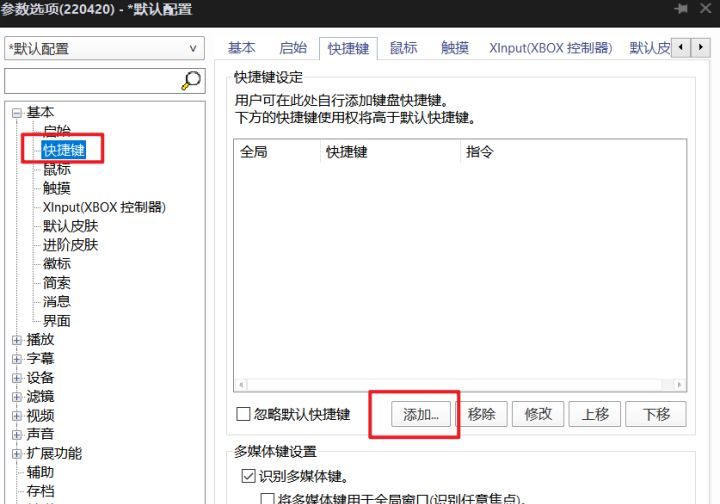Select 简索 in the tree
Viewport: 720px width, 504px height.
coord(56,283)
